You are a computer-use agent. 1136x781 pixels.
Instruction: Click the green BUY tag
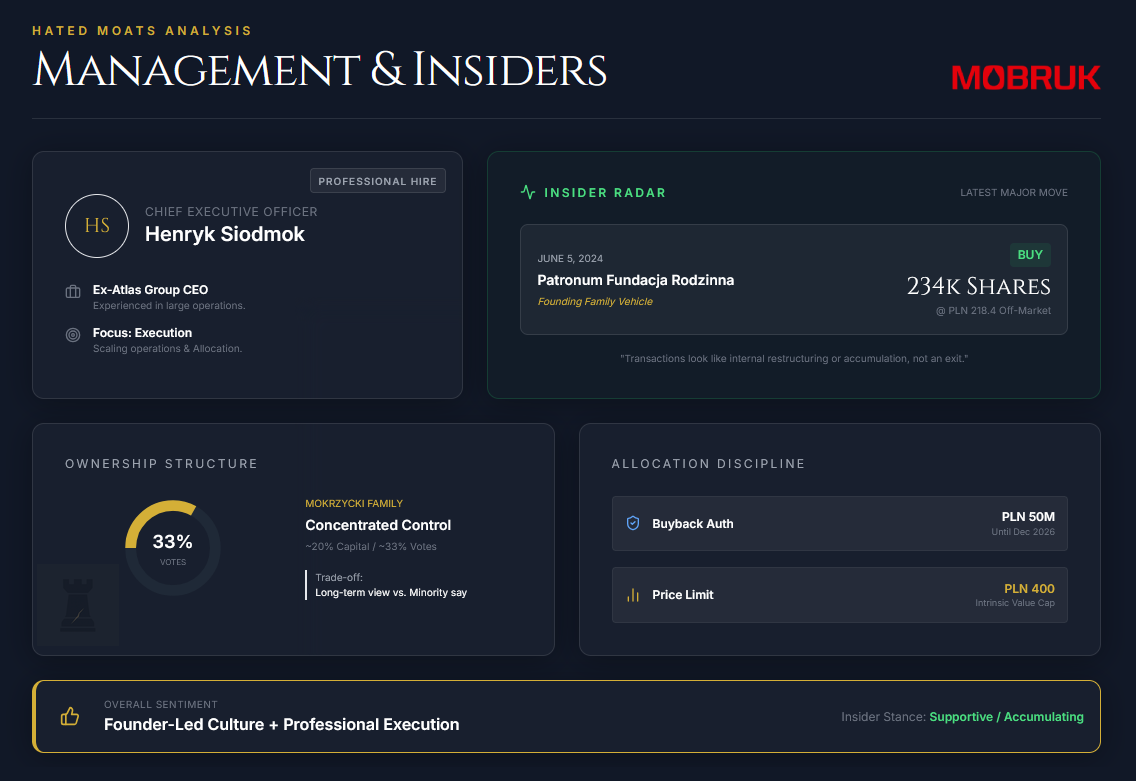[1030, 255]
